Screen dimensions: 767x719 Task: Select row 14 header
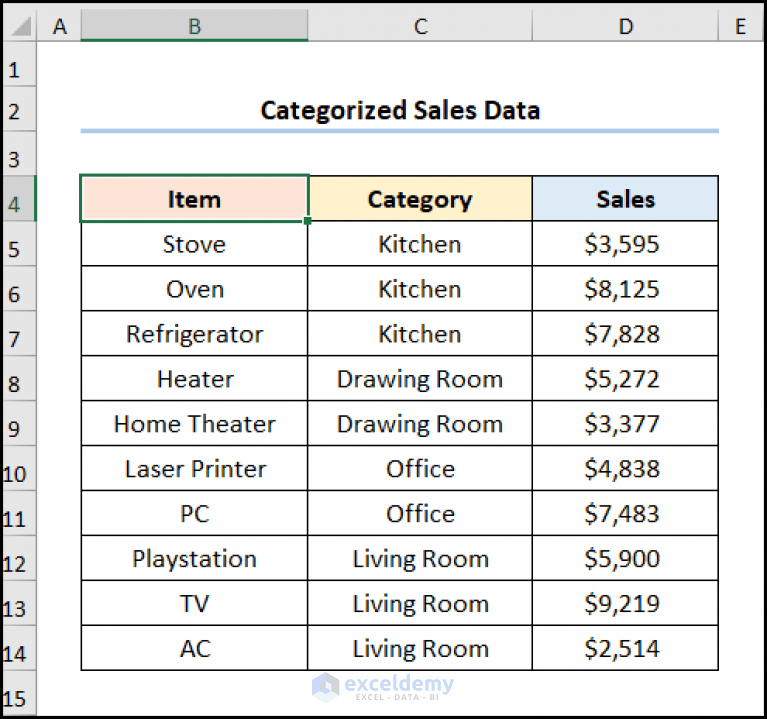click(19, 649)
